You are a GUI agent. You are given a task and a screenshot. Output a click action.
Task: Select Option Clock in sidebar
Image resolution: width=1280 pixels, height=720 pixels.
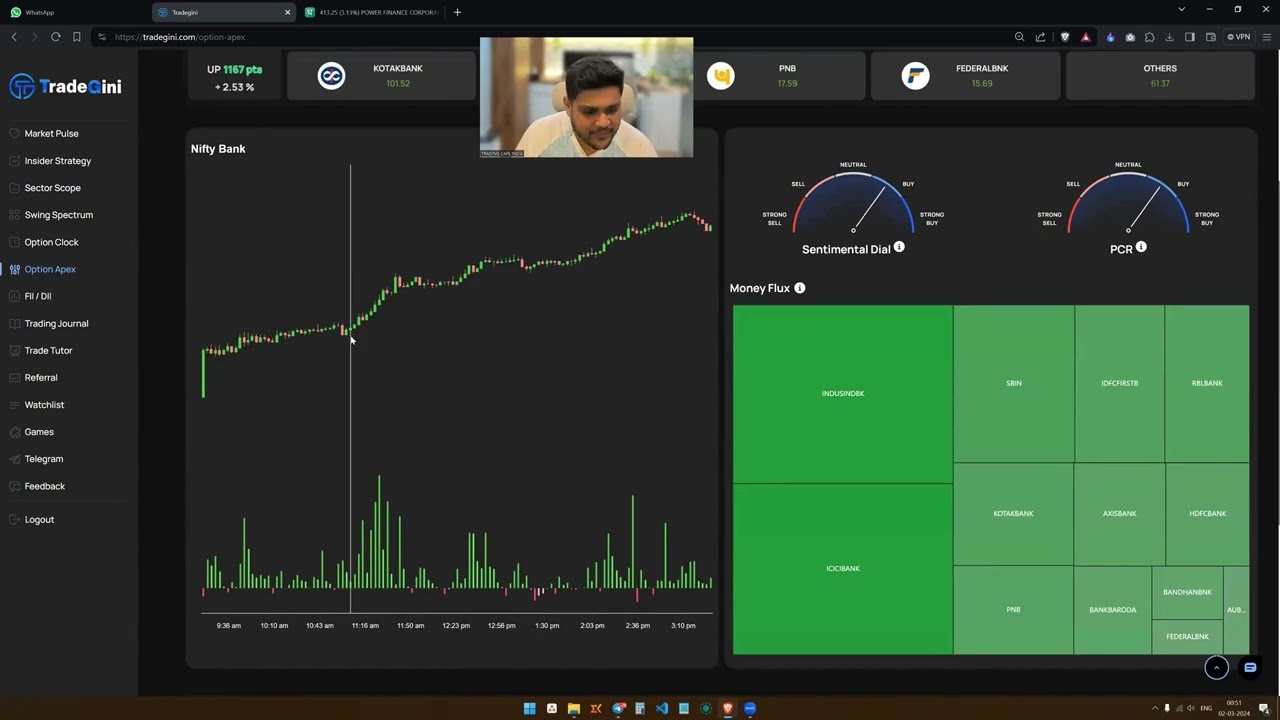51,242
